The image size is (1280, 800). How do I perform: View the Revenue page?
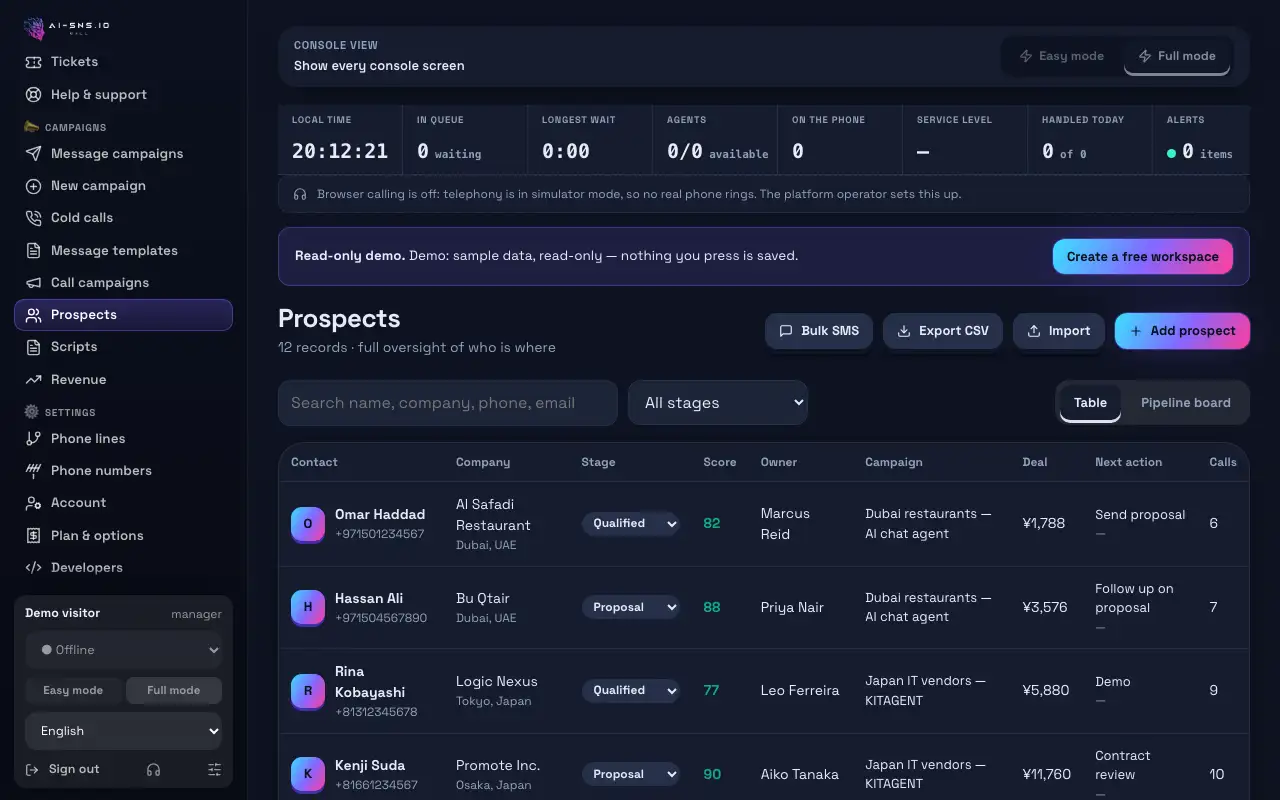point(123,380)
